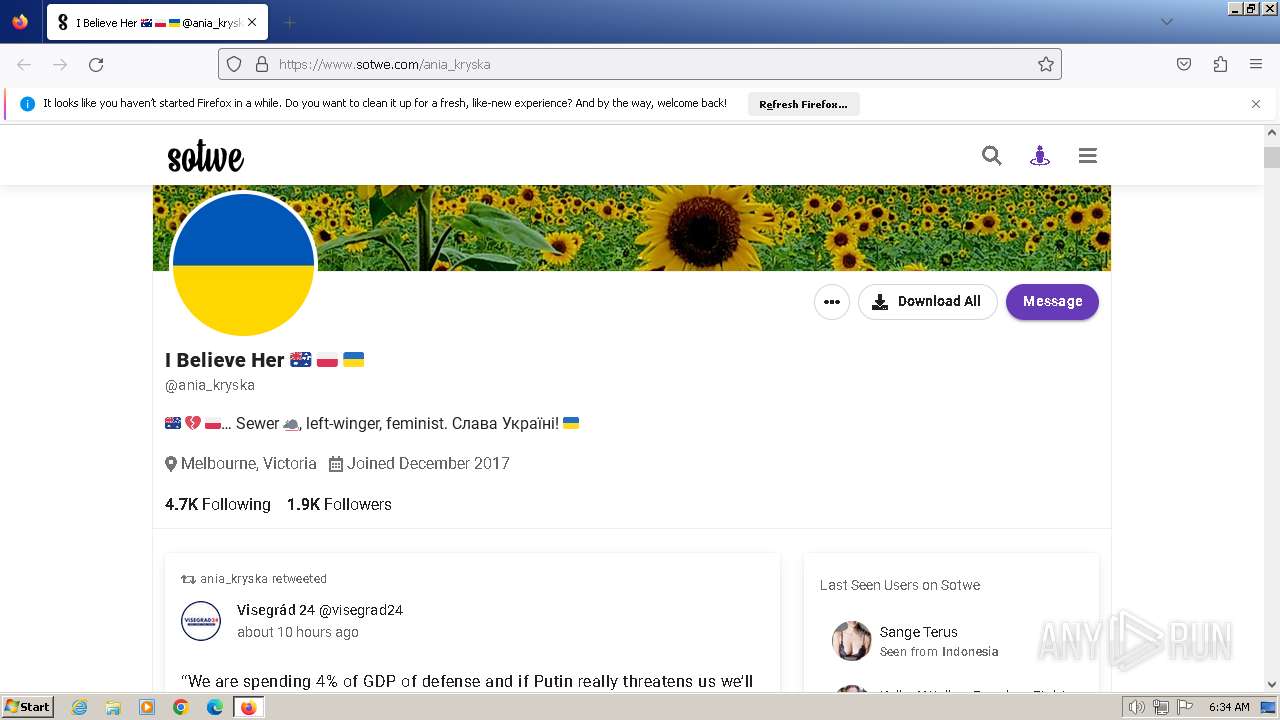Open File Explorer from taskbar
Viewport: 1280px width, 720px height.
coord(113,707)
